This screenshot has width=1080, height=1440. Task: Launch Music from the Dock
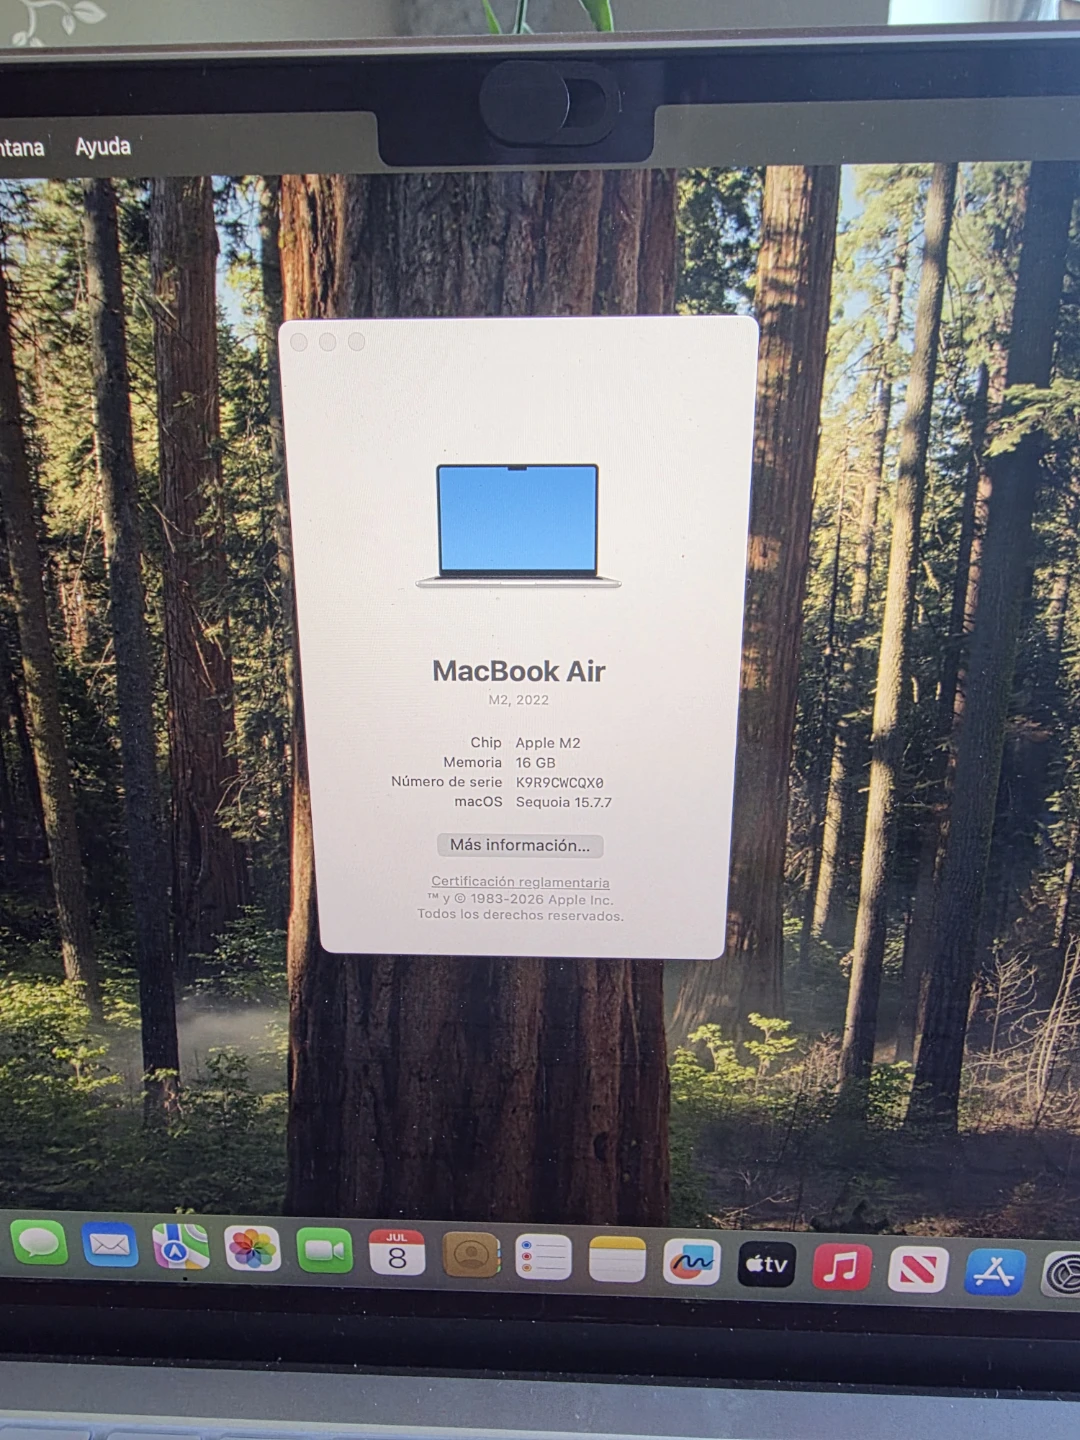842,1267
